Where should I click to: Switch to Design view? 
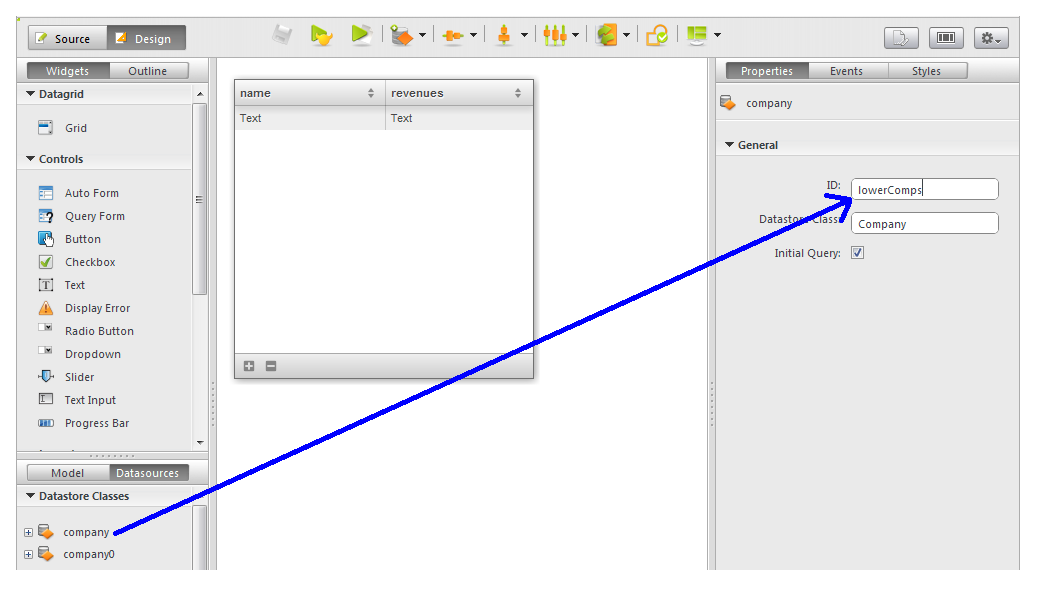pyautogui.click(x=147, y=38)
